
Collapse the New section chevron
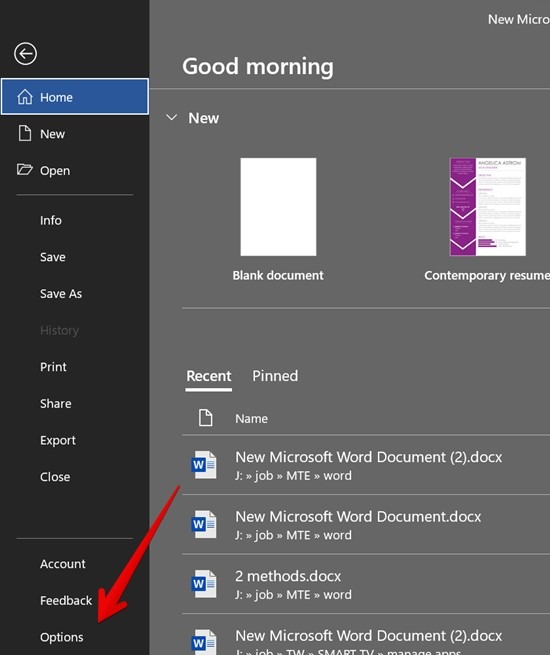[x=172, y=117]
